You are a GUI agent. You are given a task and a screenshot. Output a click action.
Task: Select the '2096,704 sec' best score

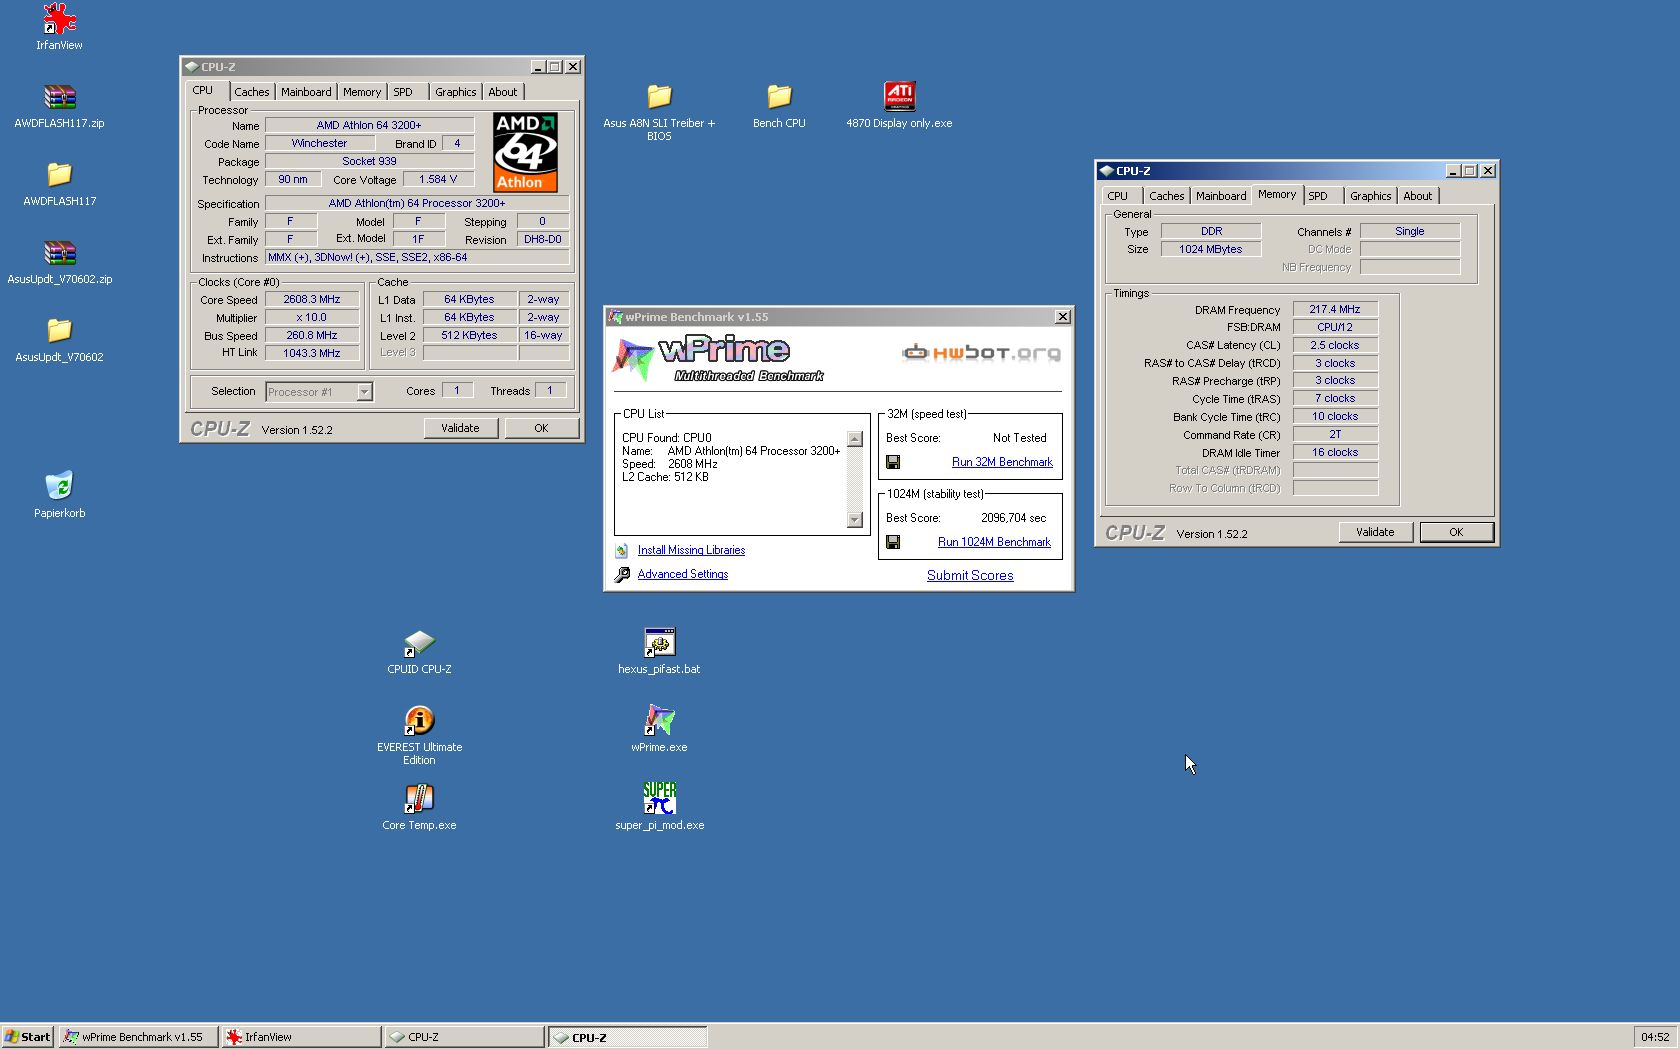coord(1013,518)
